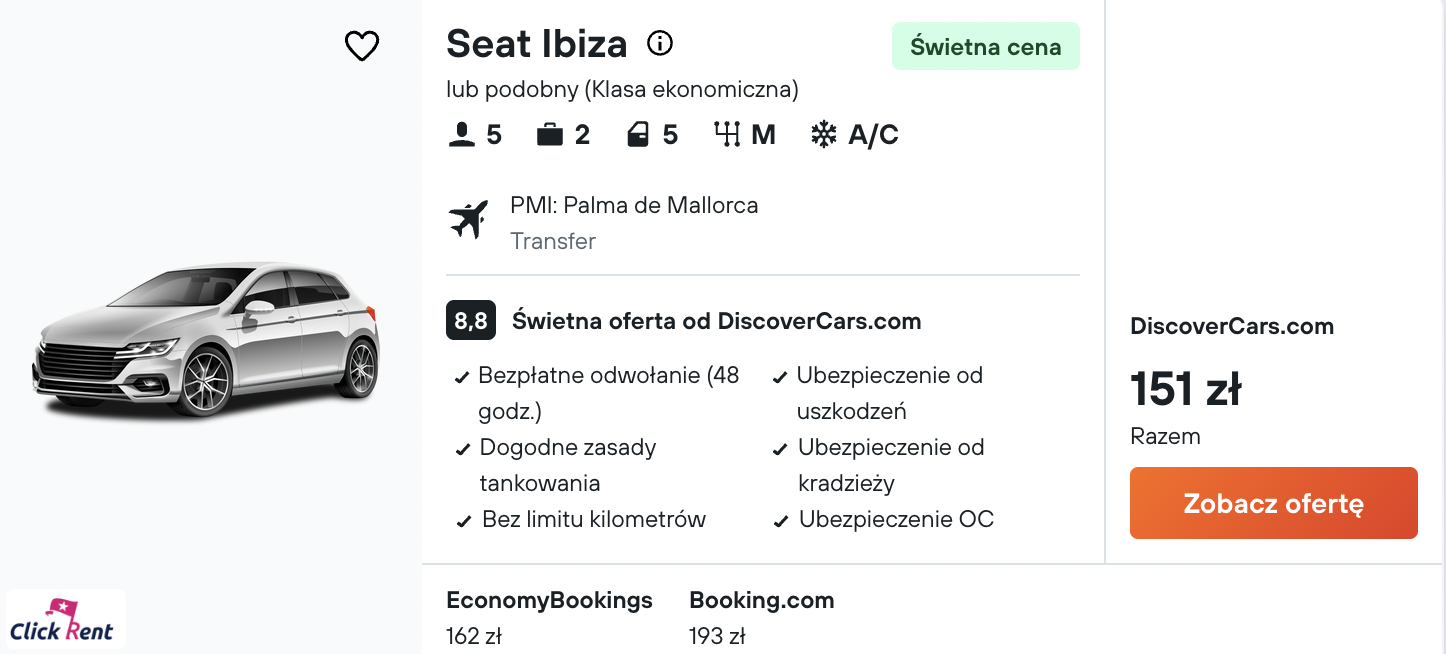Click the manual gearbox icon

726,135
